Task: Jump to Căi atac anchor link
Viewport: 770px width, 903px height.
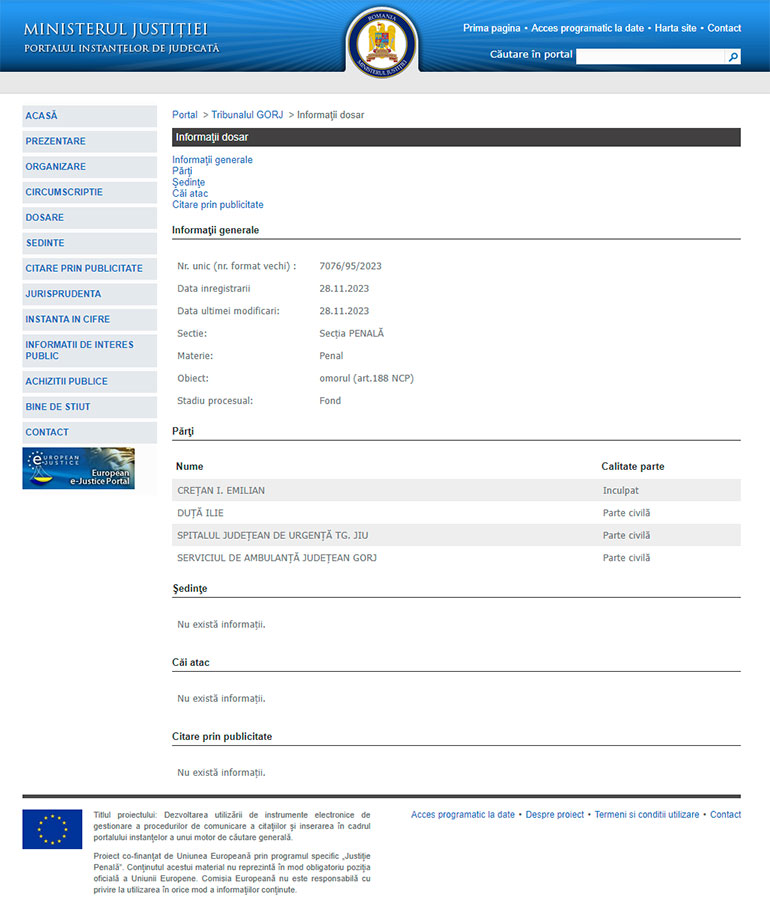Action: pos(190,194)
